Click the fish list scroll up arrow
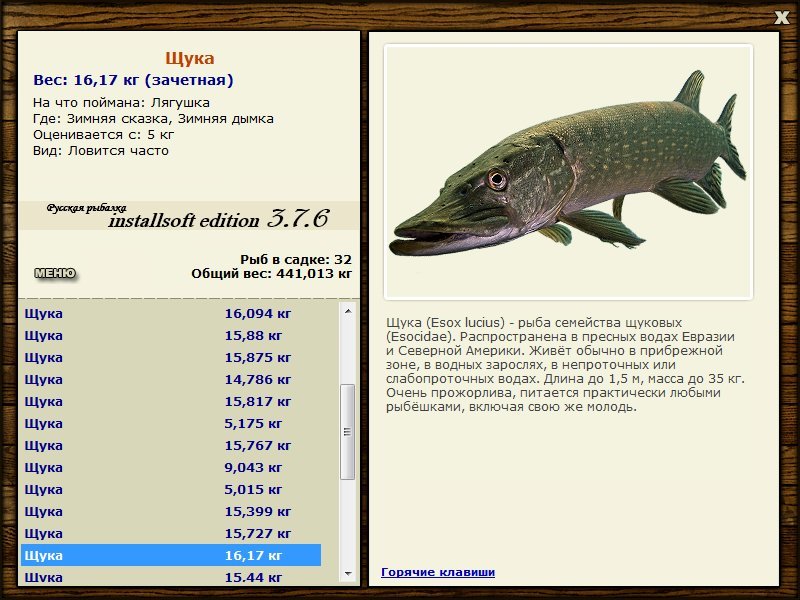The image size is (800, 600). pos(348,311)
